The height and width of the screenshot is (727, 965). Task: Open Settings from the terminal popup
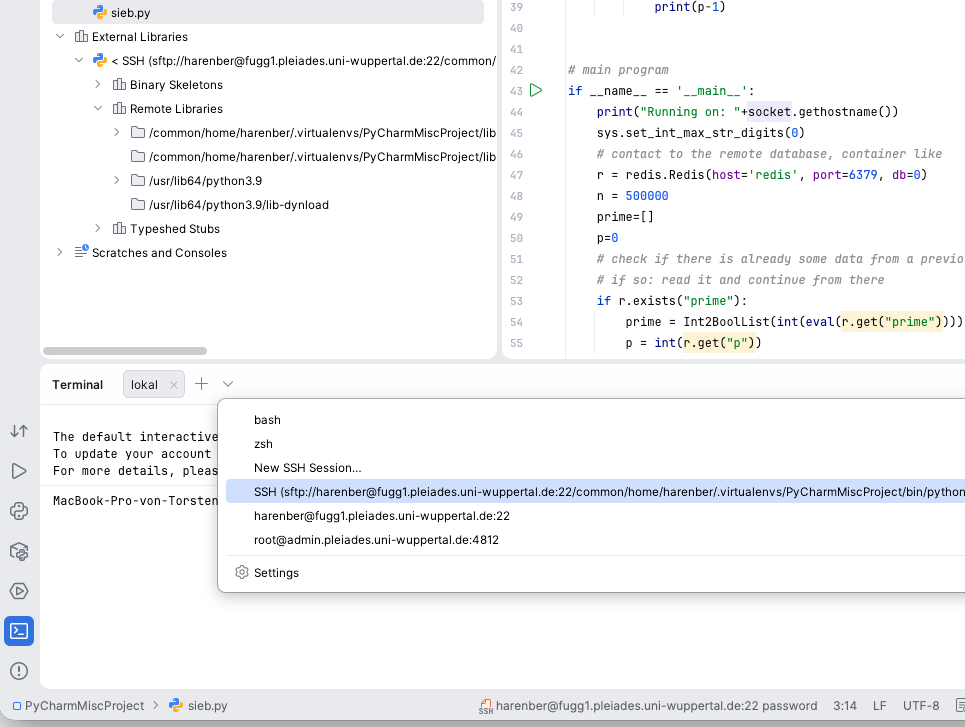coord(276,573)
